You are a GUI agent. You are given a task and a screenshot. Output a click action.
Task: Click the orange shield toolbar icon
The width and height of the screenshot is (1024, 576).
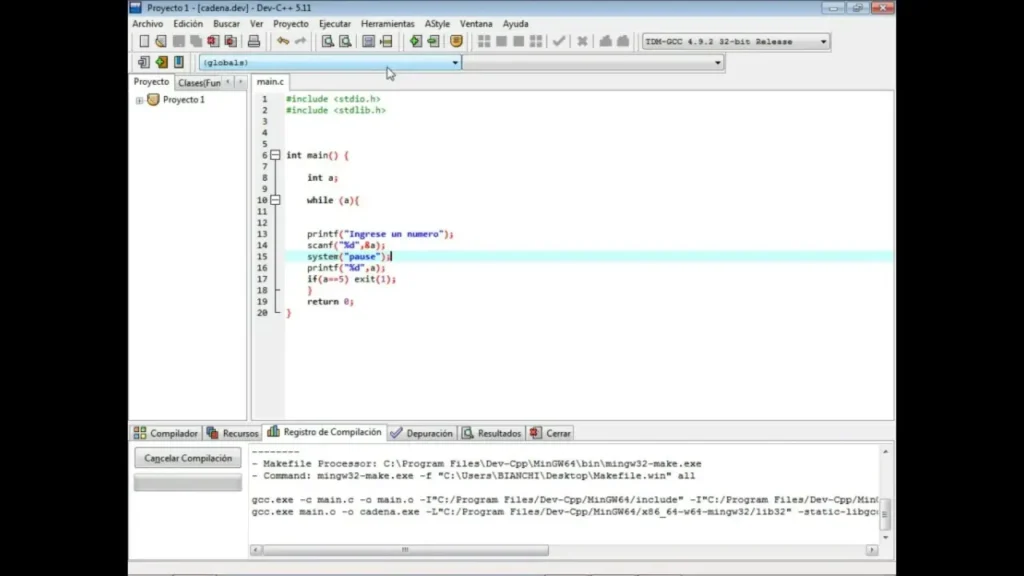pyautogui.click(x=456, y=41)
